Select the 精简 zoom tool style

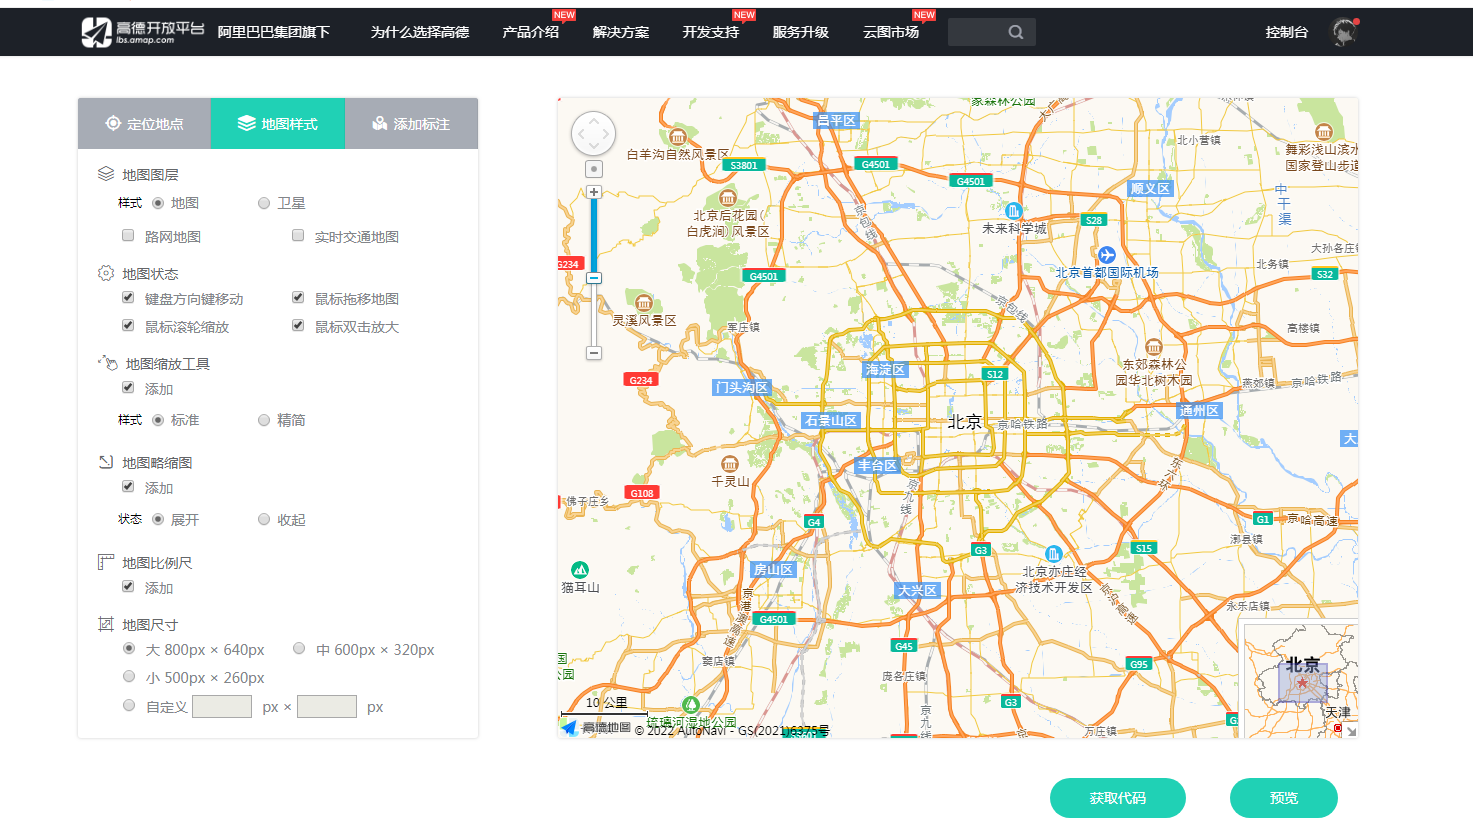coord(264,420)
